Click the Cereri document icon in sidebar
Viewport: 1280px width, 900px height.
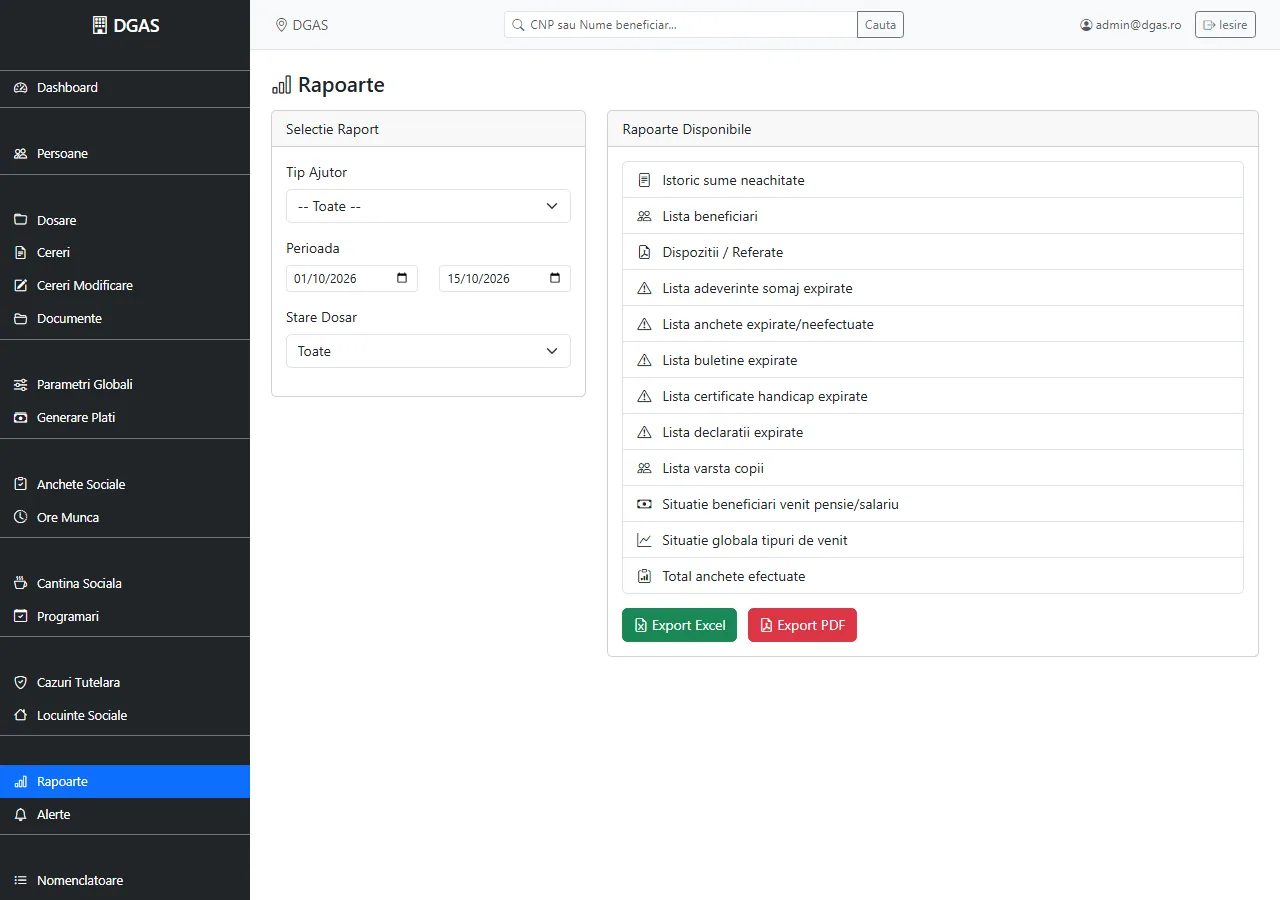click(x=20, y=253)
